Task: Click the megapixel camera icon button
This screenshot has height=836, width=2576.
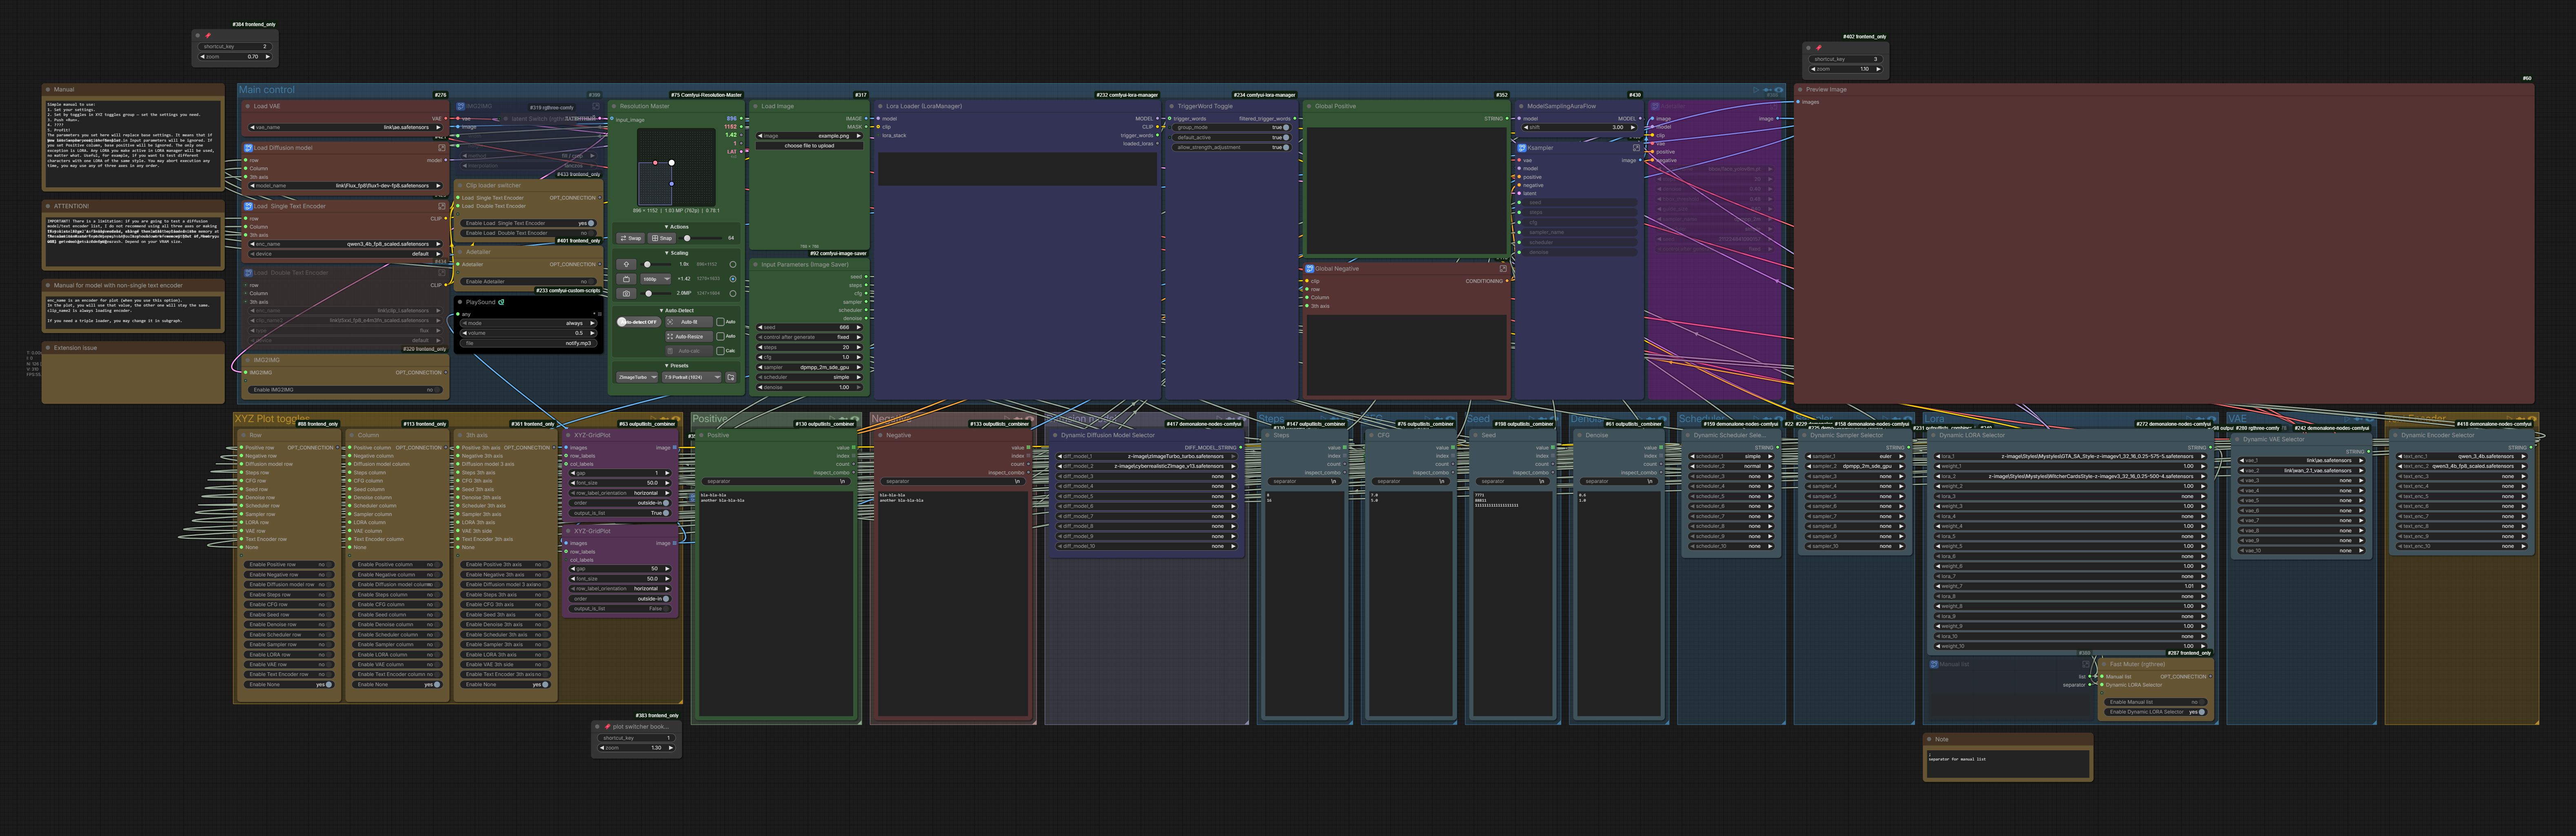Action: [626, 294]
